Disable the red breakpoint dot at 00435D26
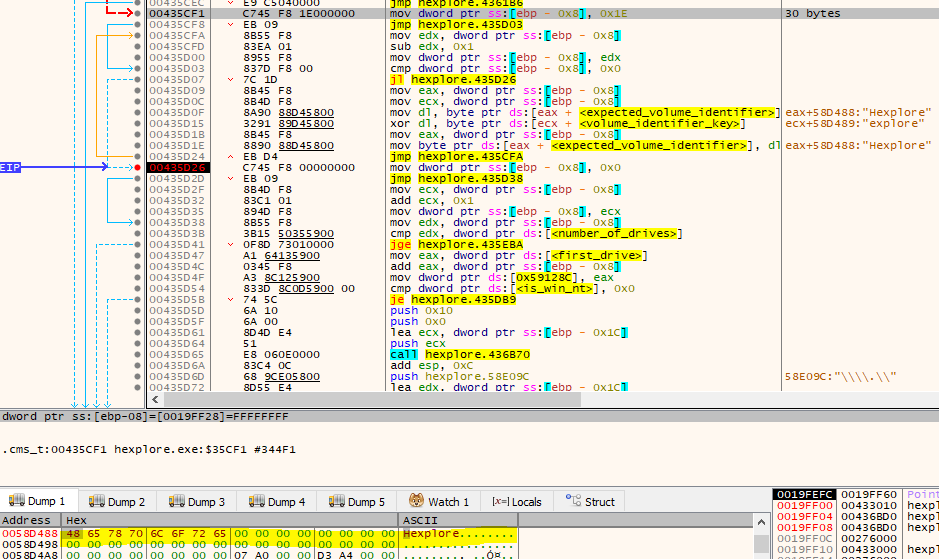939x559 pixels. click(x=138, y=168)
